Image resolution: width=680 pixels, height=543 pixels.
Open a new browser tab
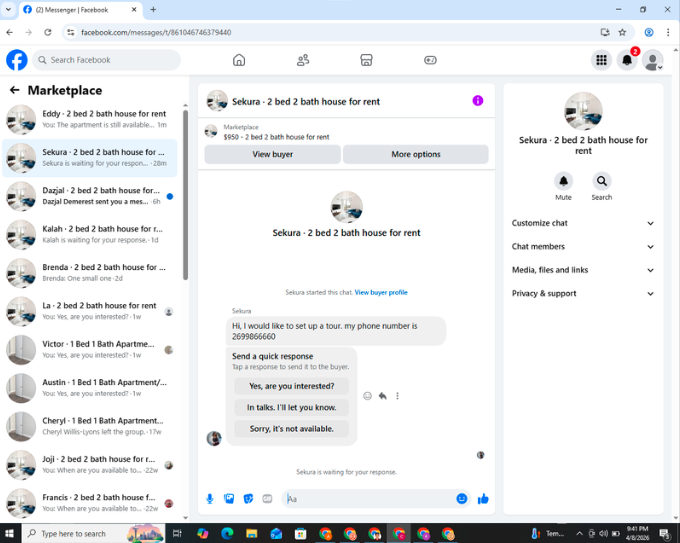tap(153, 10)
